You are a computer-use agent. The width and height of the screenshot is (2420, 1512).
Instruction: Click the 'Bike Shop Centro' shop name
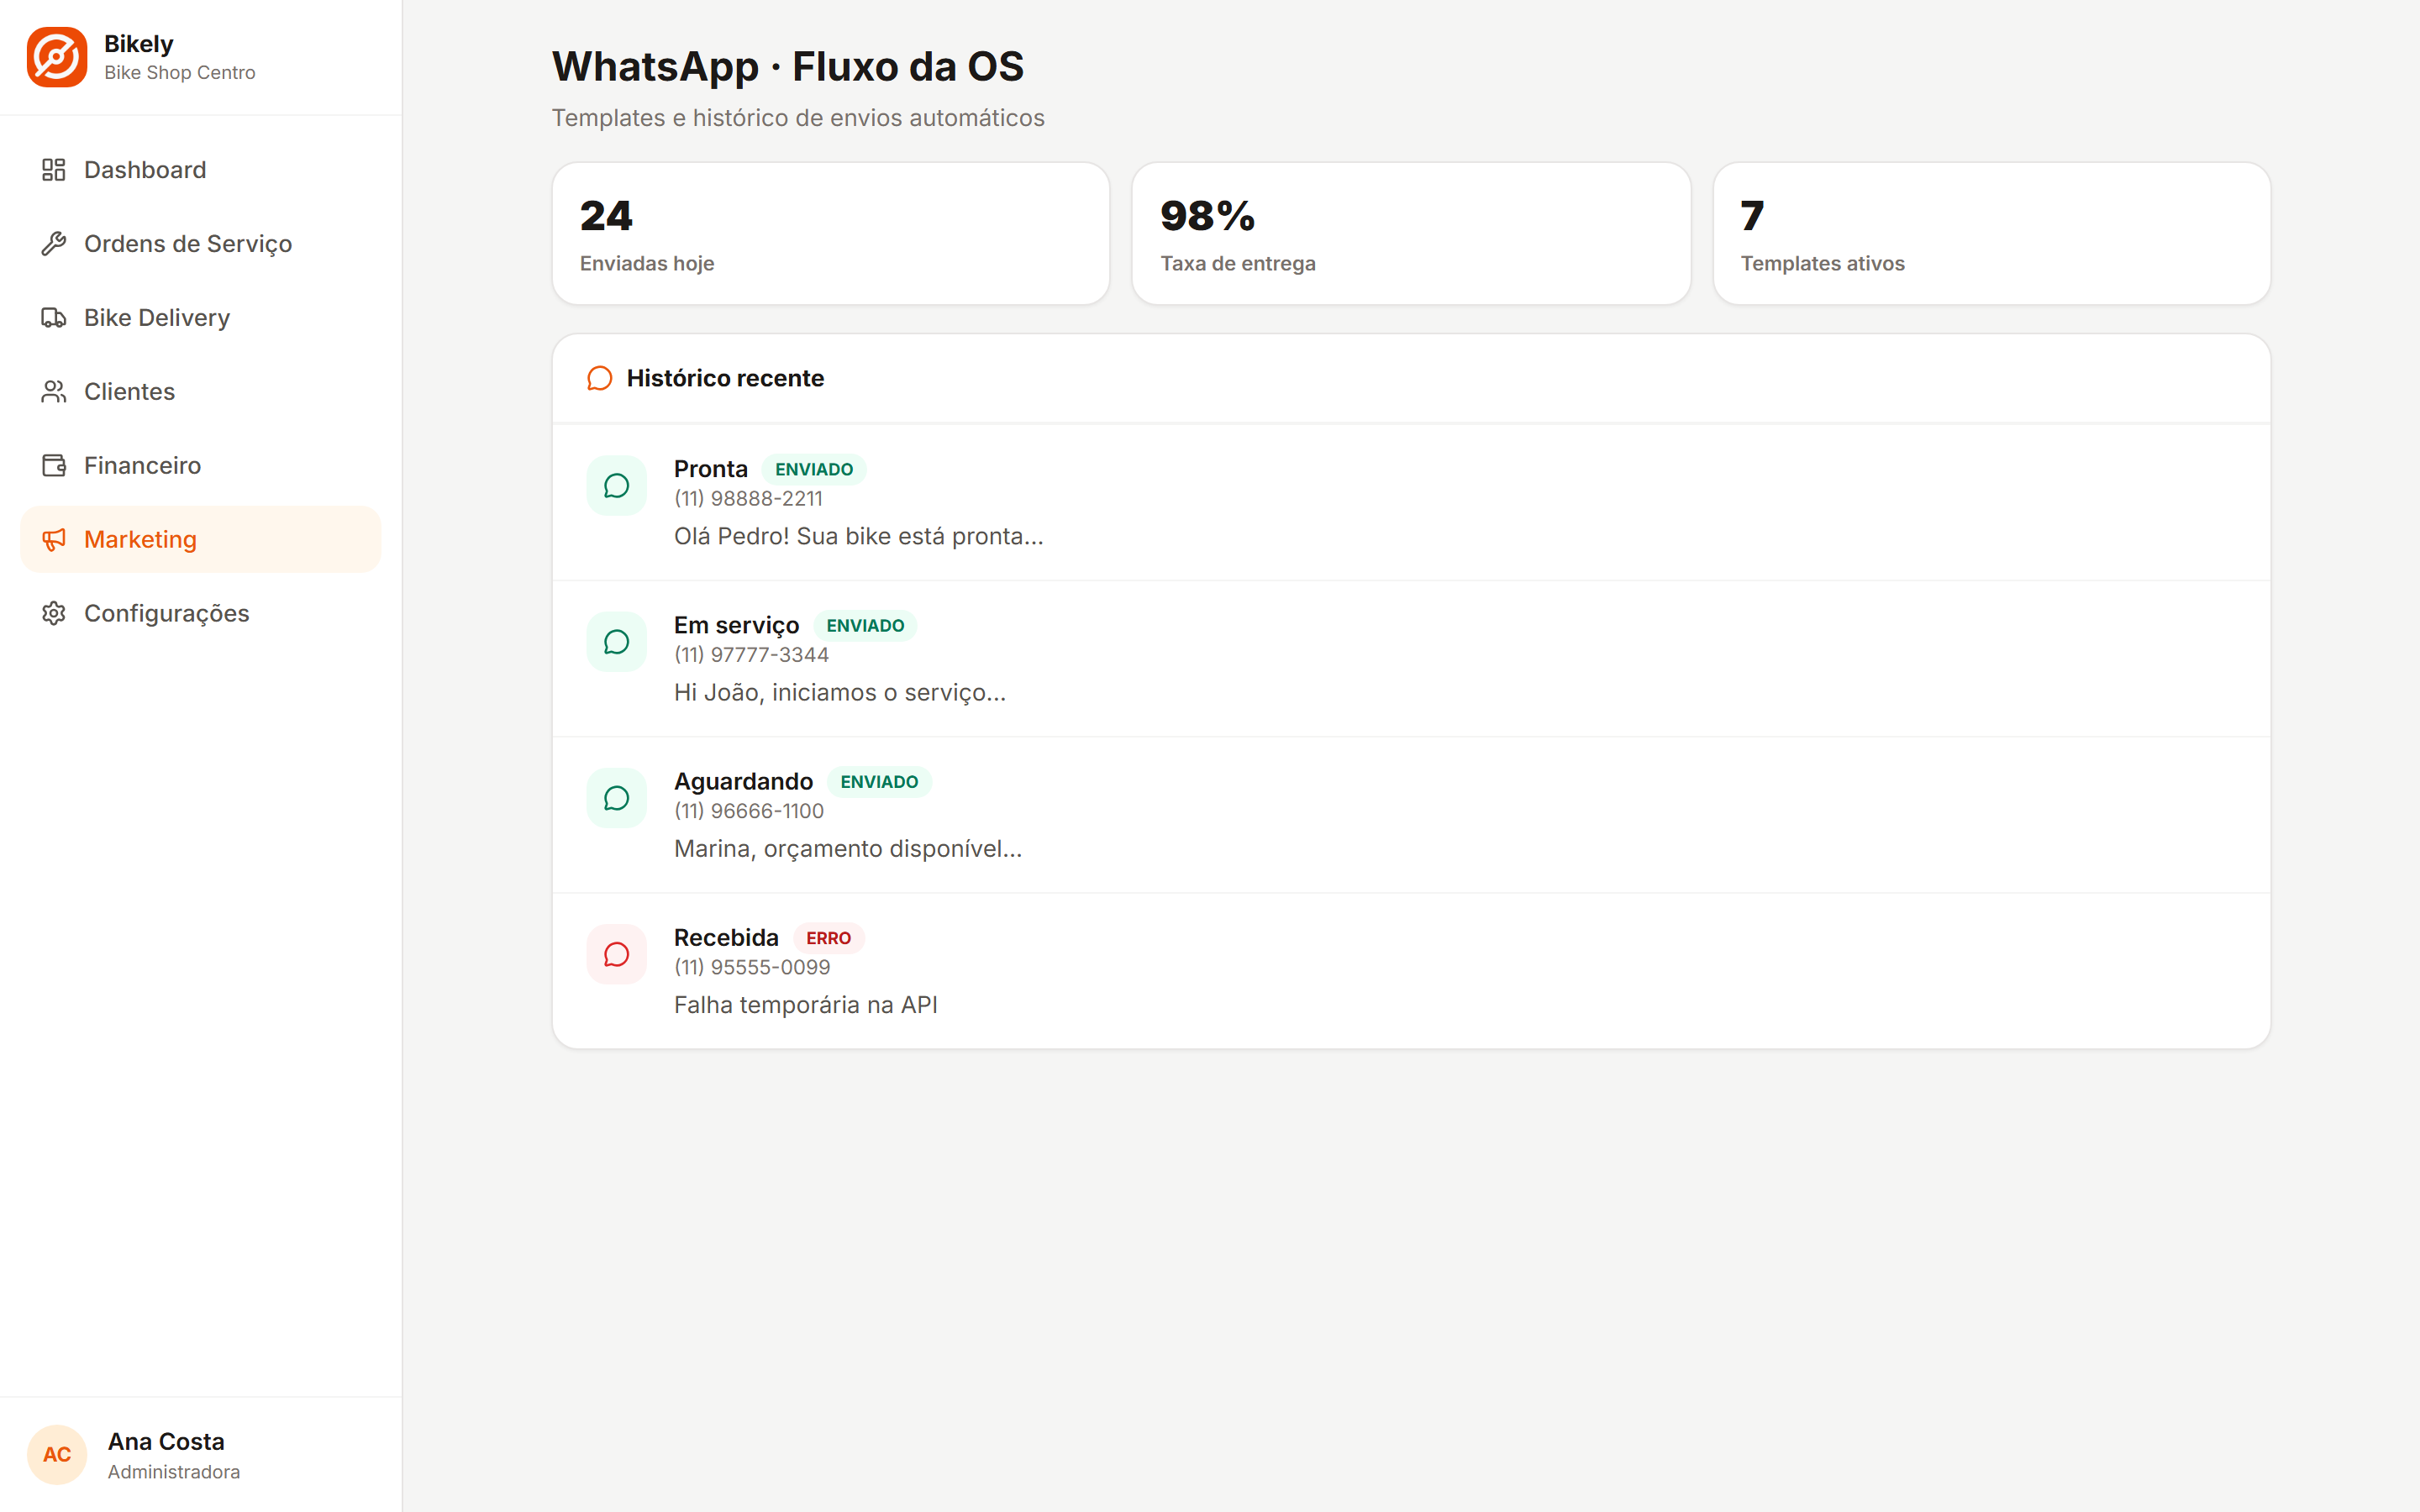coord(180,73)
